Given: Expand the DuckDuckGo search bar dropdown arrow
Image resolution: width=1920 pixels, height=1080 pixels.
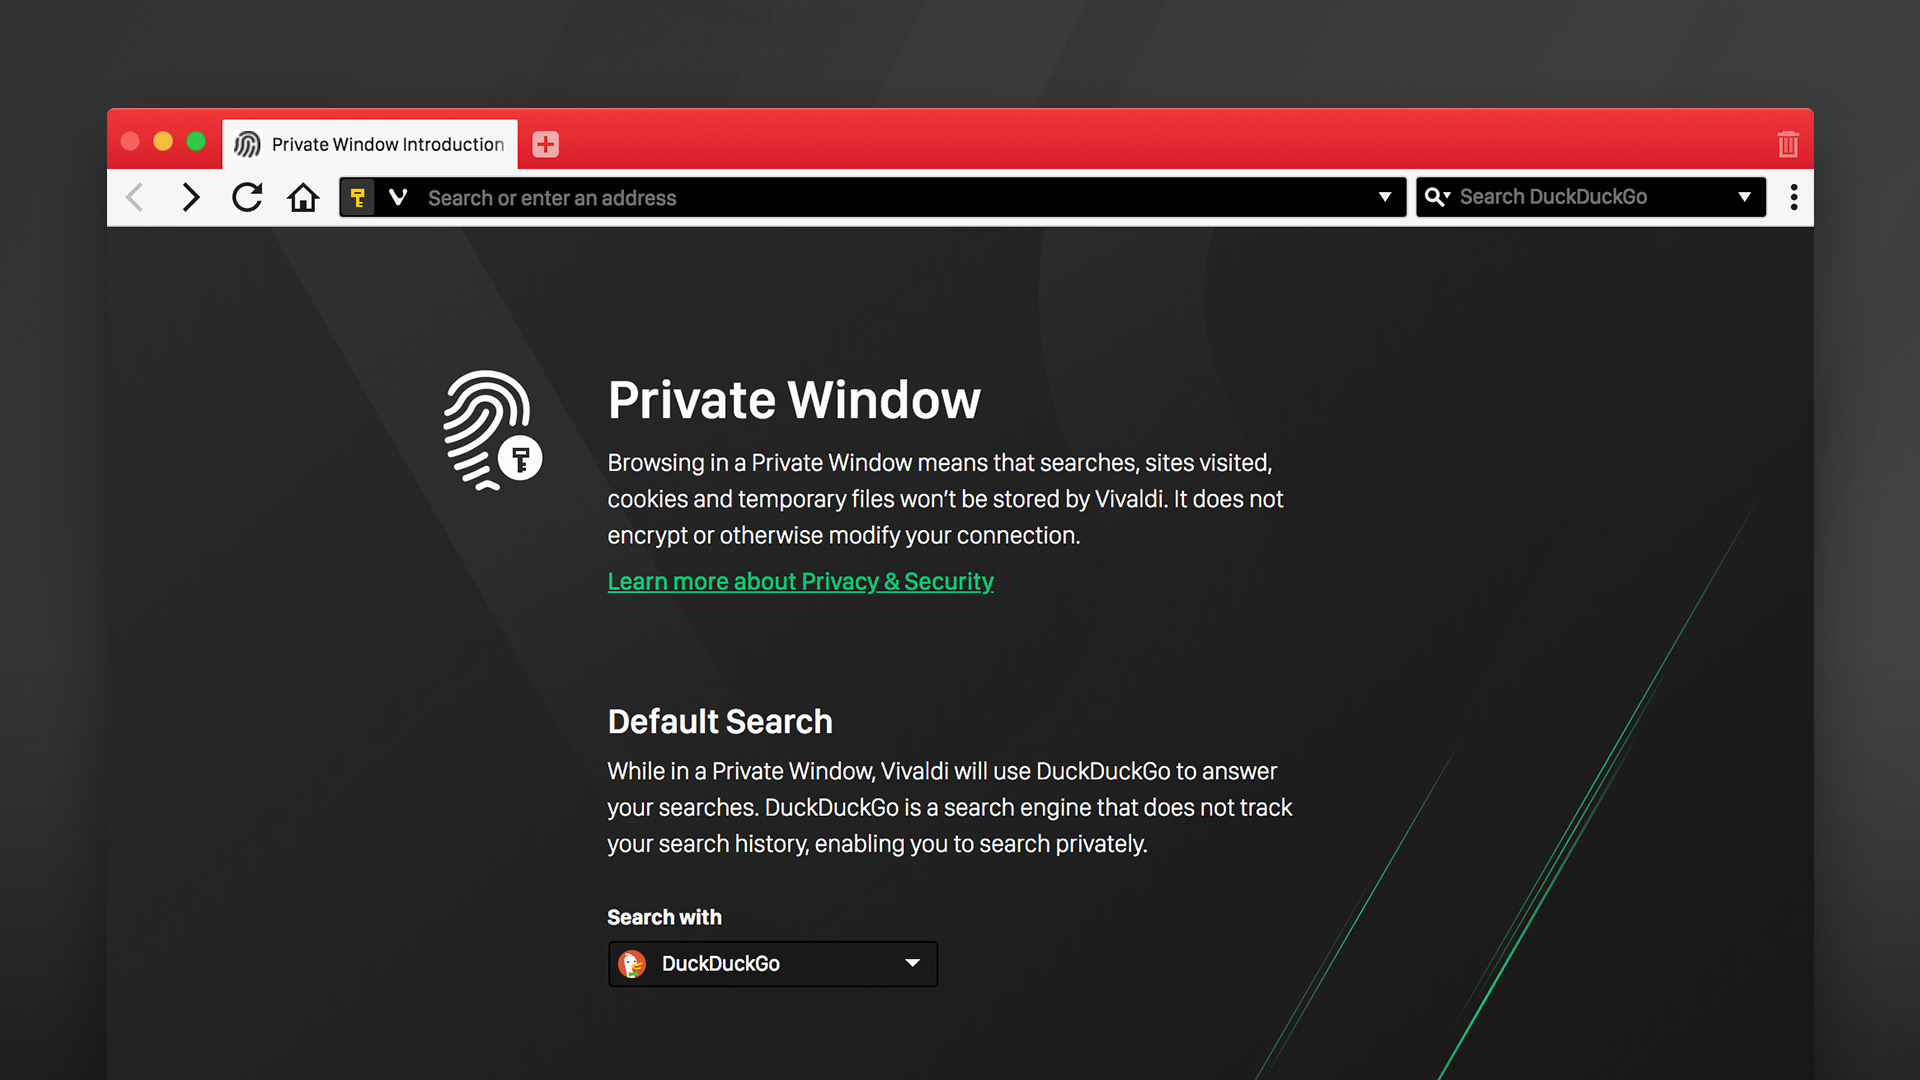Looking at the screenshot, I should click(1749, 198).
